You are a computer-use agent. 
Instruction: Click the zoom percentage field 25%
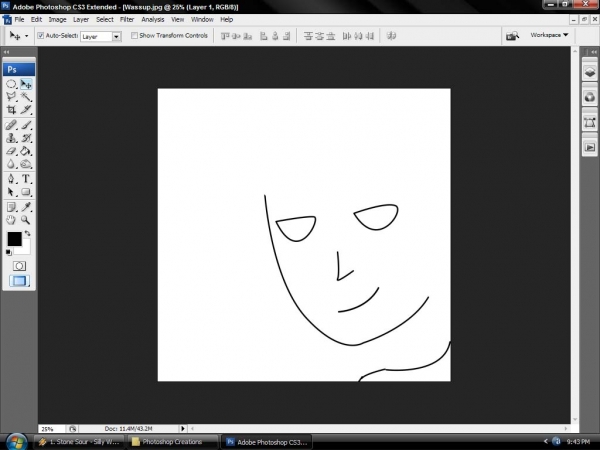(x=52, y=429)
